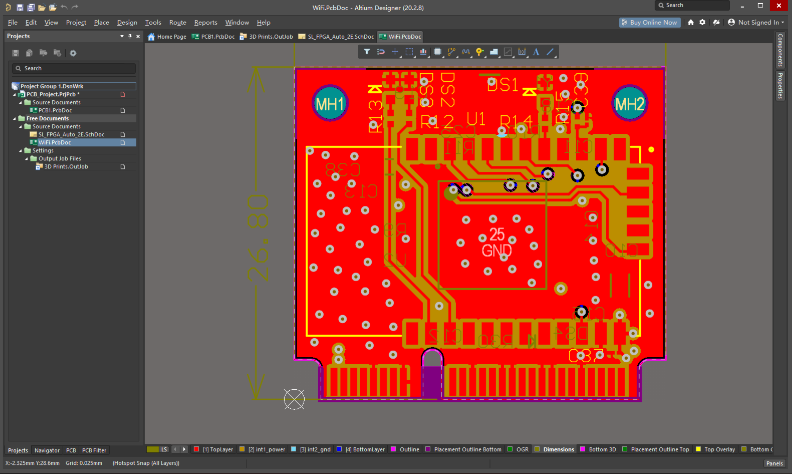Screen dimensions: 792x474
Task: Click the Projects panel compile icon
Action: click(x=29, y=53)
